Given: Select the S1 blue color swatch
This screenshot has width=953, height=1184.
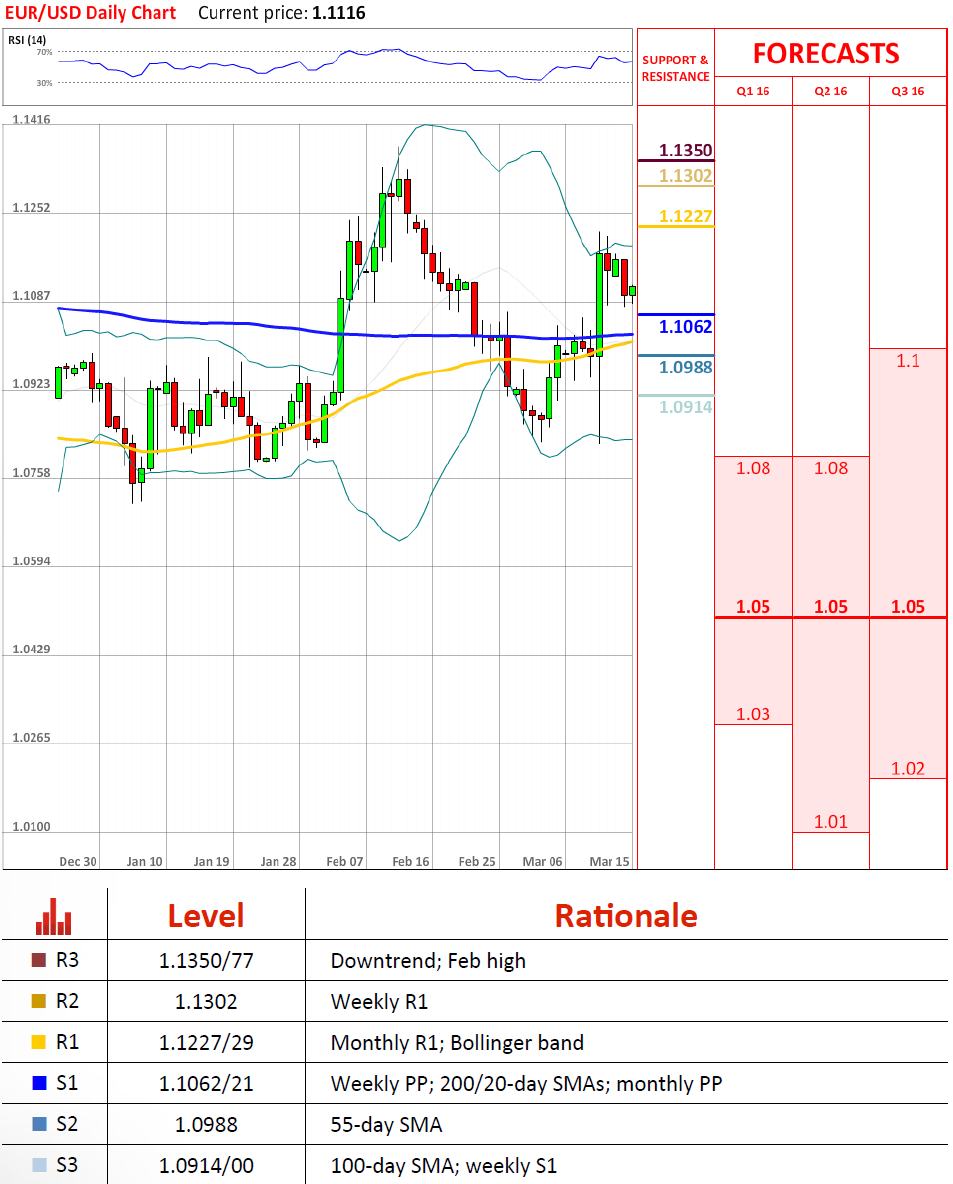Looking at the screenshot, I should click(x=39, y=1083).
